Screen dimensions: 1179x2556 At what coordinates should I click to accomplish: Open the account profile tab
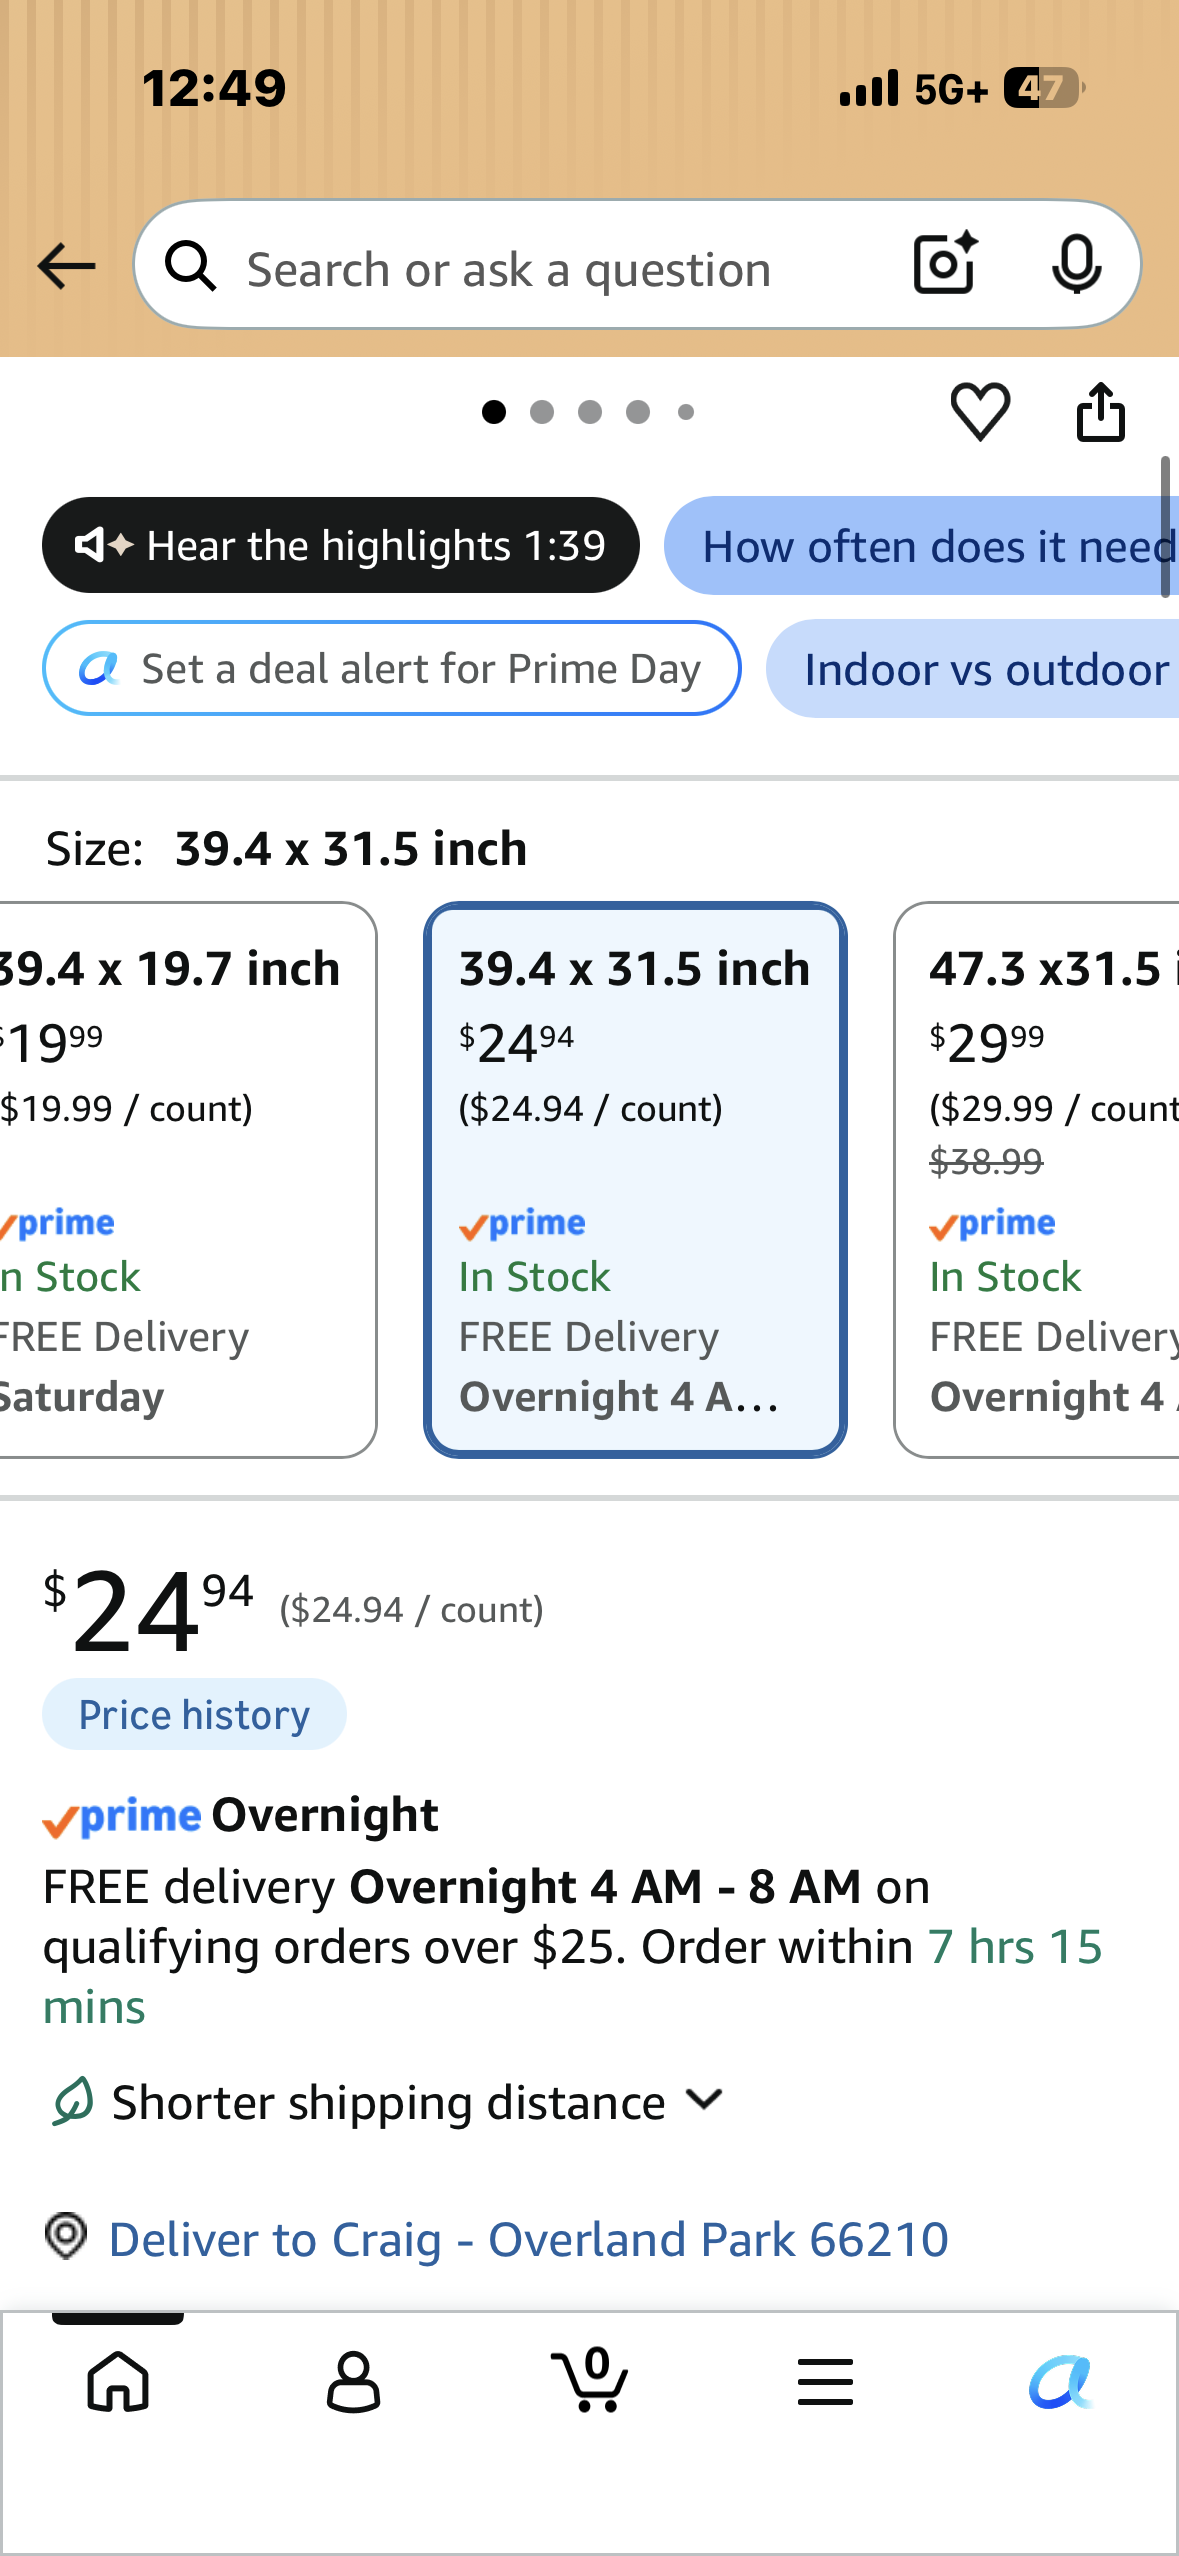(x=354, y=2382)
